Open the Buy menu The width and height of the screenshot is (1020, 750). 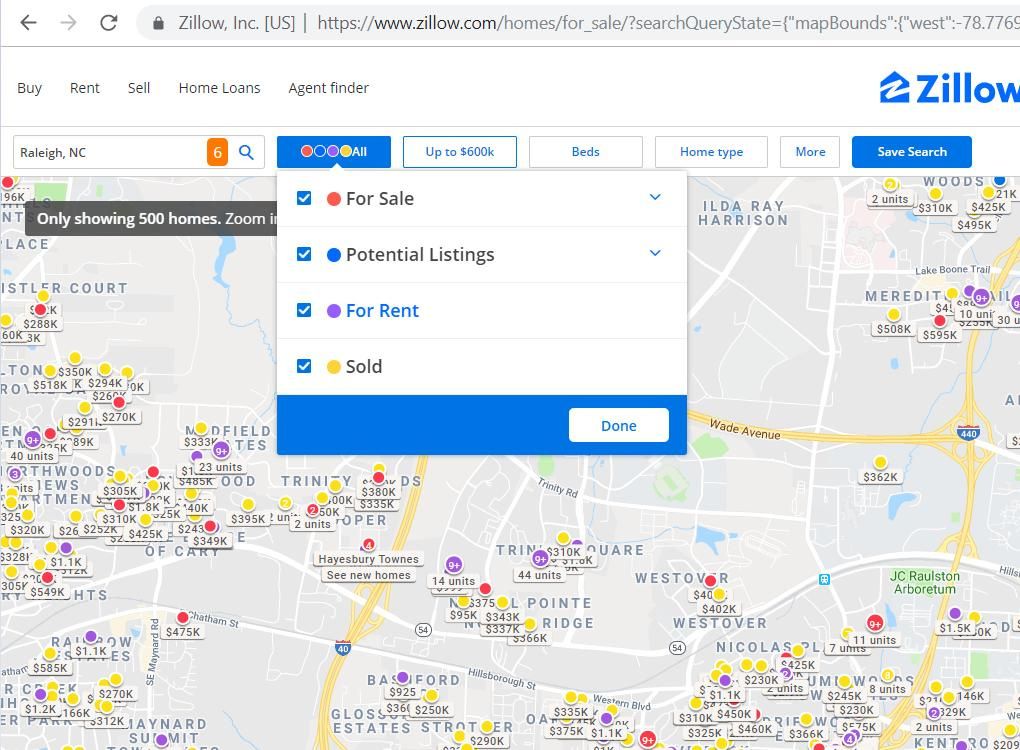(x=29, y=88)
